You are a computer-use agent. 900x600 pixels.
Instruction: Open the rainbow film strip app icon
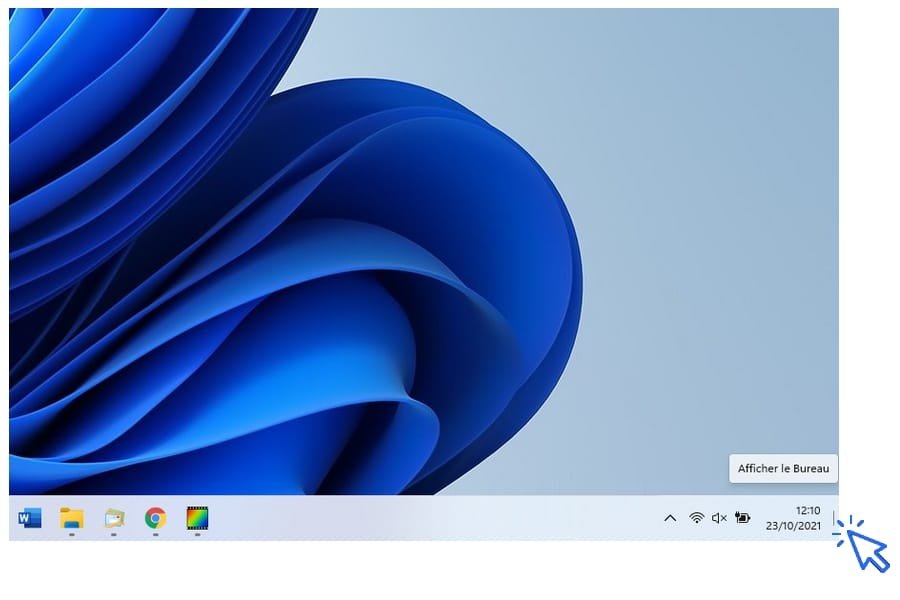pyautogui.click(x=197, y=518)
